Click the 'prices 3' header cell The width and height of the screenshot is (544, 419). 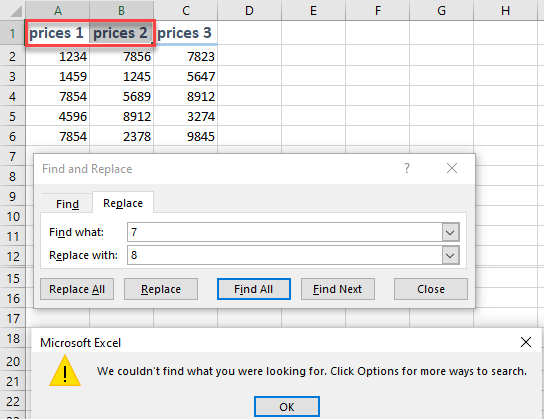click(x=186, y=33)
